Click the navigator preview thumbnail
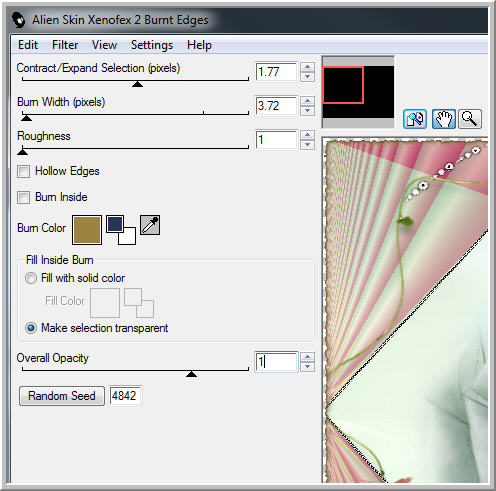Viewport: 496px width, 491px height. 358,92
